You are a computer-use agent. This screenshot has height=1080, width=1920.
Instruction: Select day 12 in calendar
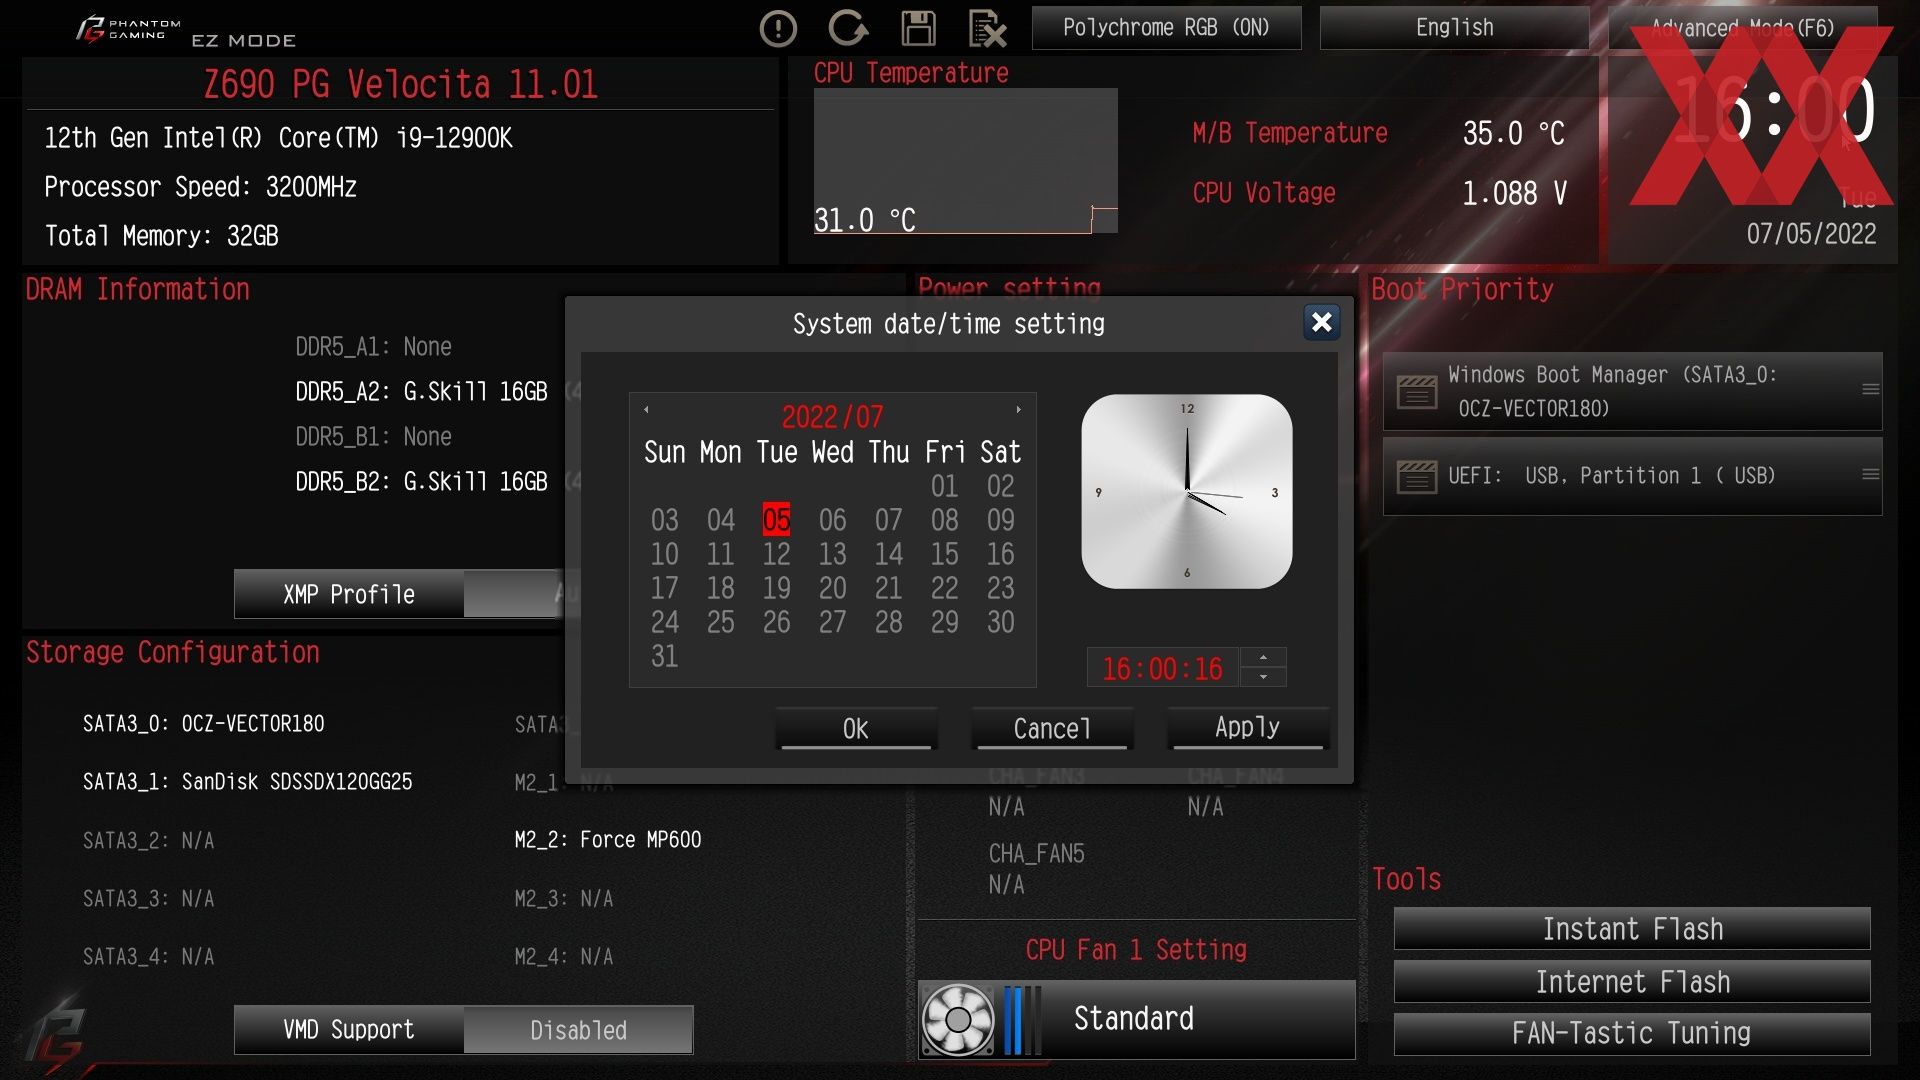[x=776, y=554]
